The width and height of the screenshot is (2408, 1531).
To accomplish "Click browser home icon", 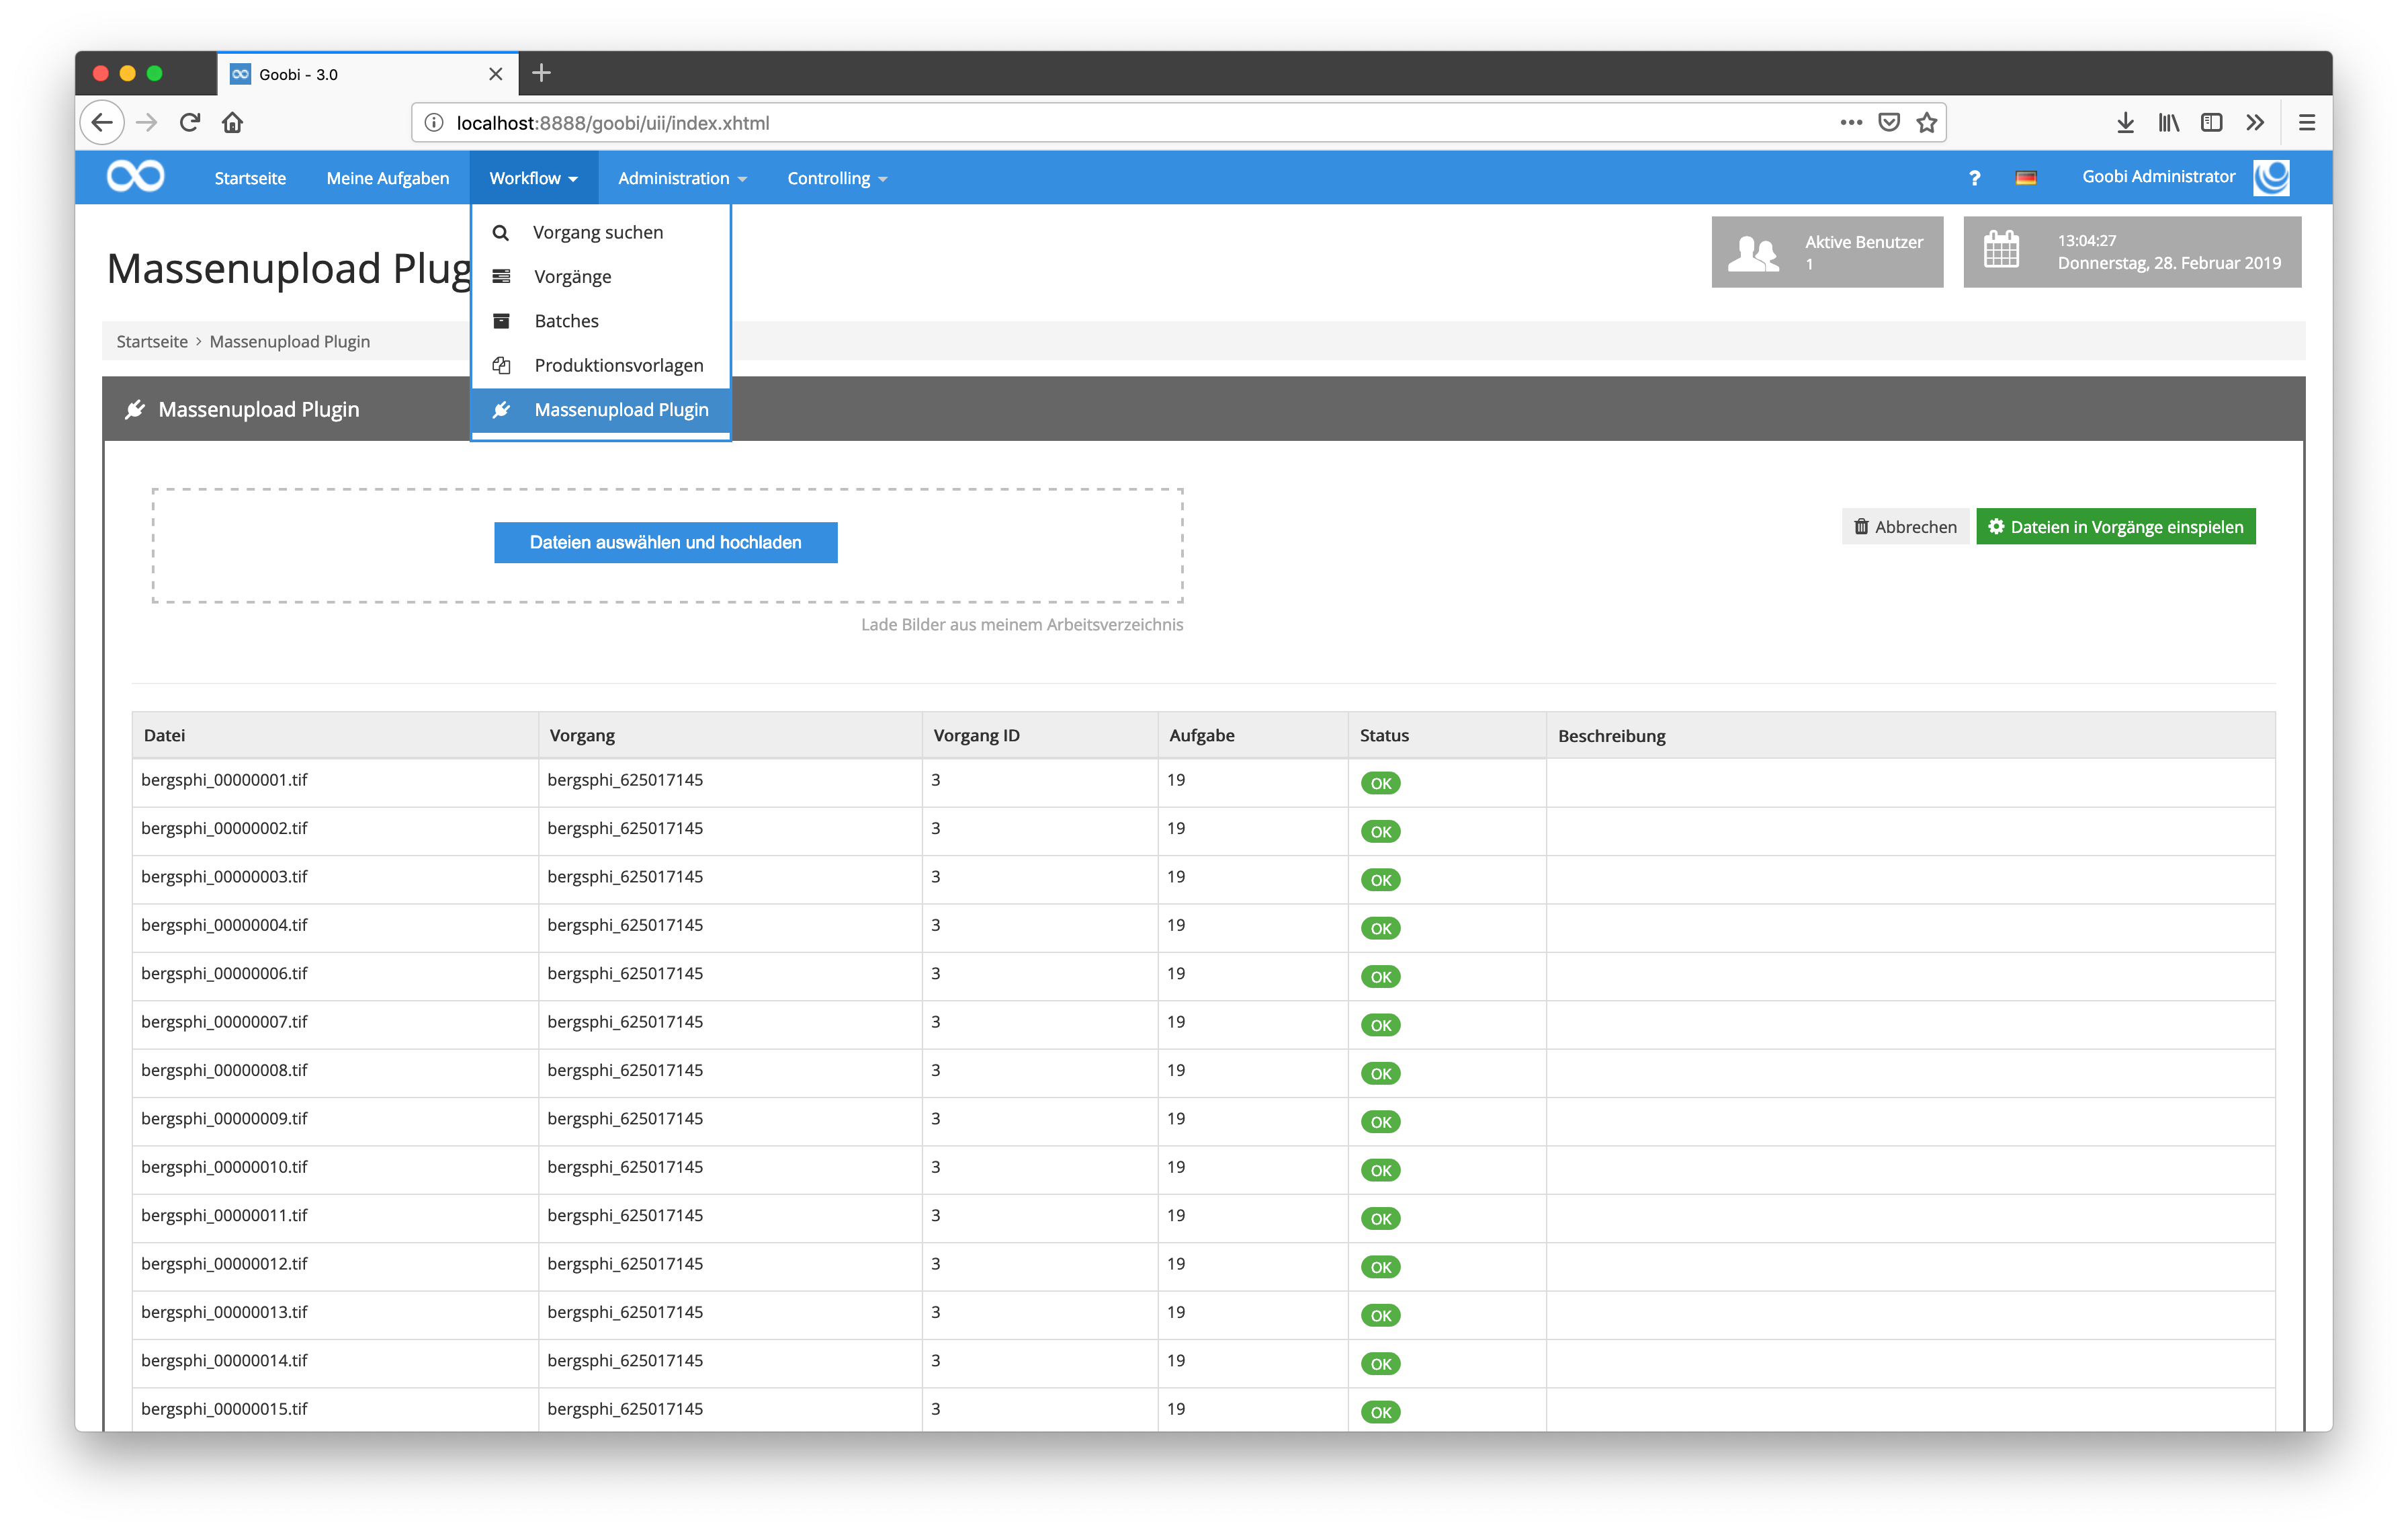I will tap(233, 122).
